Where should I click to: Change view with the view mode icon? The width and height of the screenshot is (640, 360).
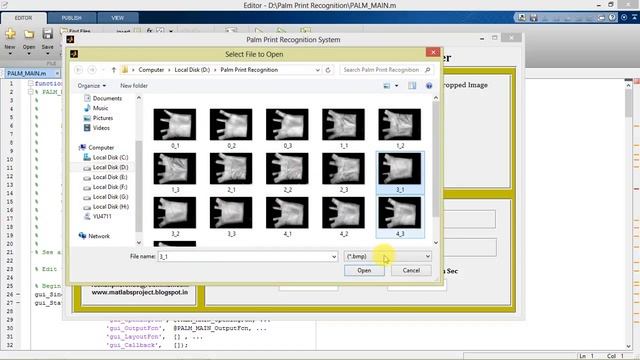(x=387, y=86)
